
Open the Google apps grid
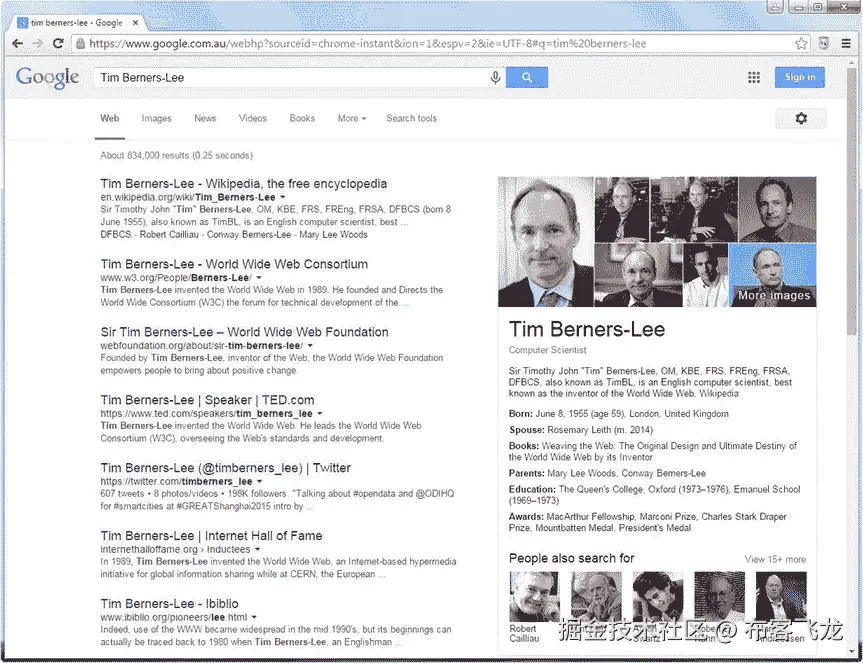click(754, 78)
